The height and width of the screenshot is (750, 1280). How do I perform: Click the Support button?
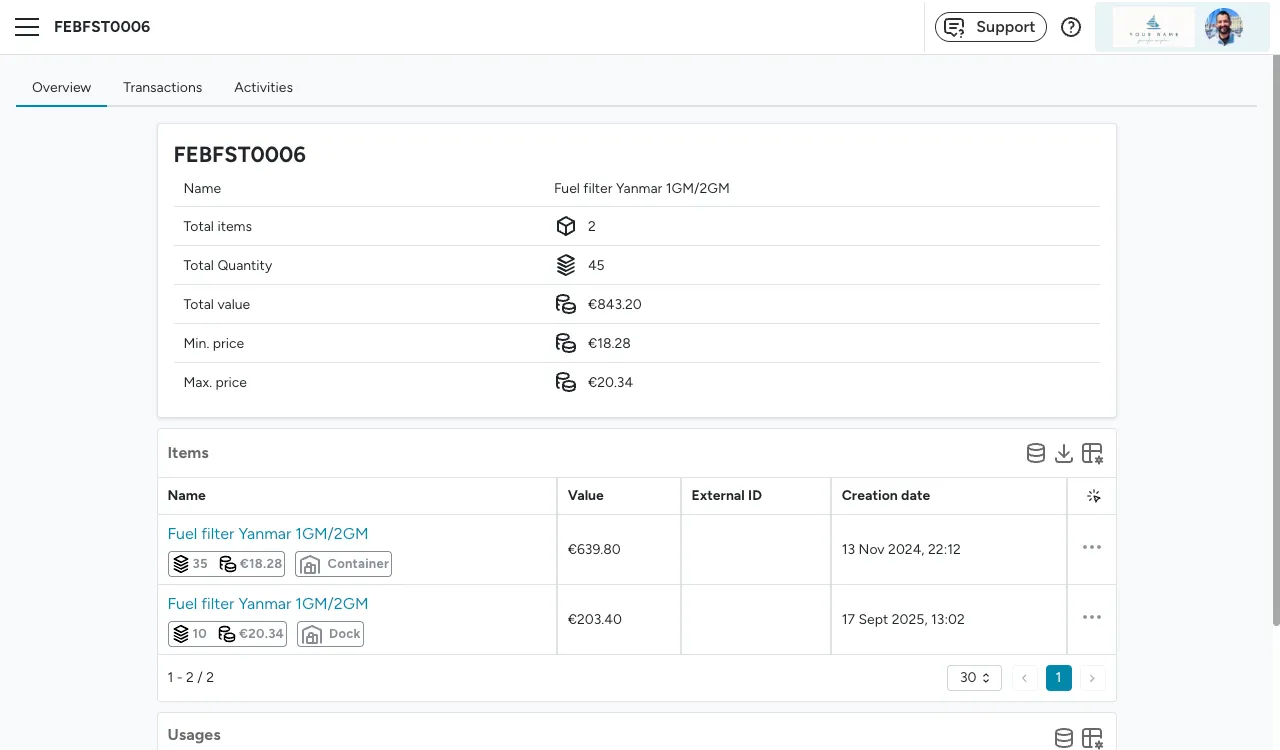tap(990, 27)
